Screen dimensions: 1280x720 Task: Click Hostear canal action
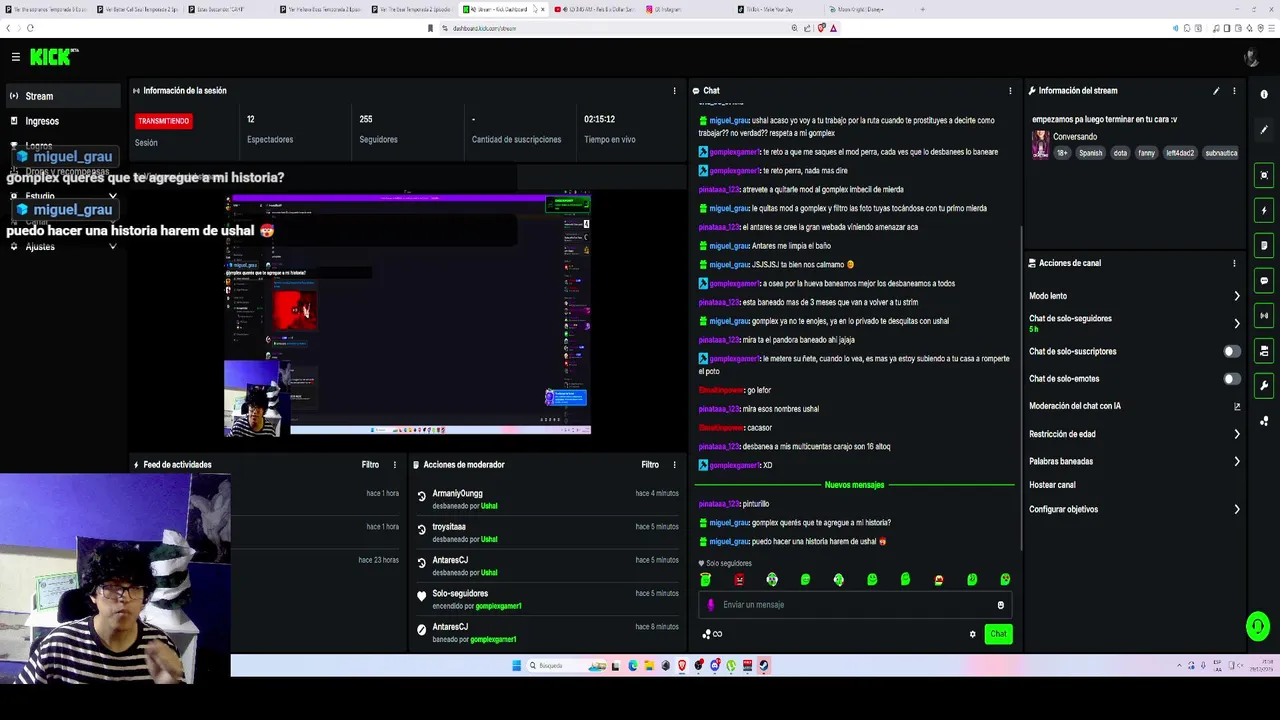tap(1052, 485)
